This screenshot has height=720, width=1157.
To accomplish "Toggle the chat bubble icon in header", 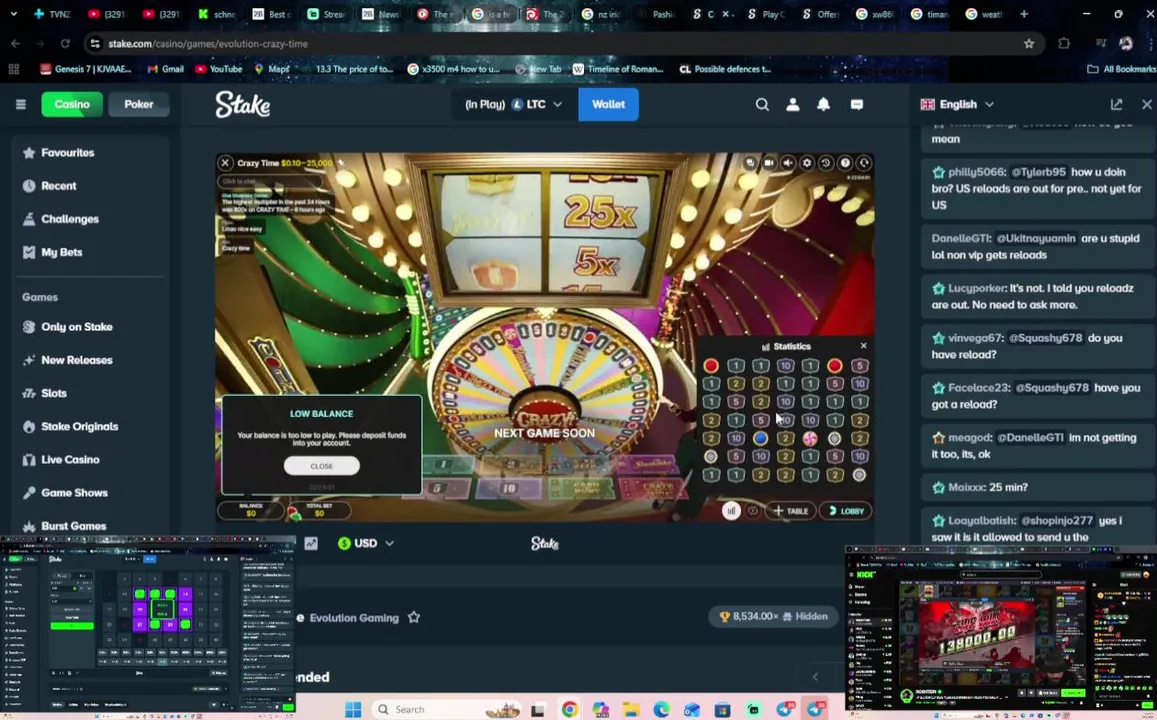I will coord(857,105).
